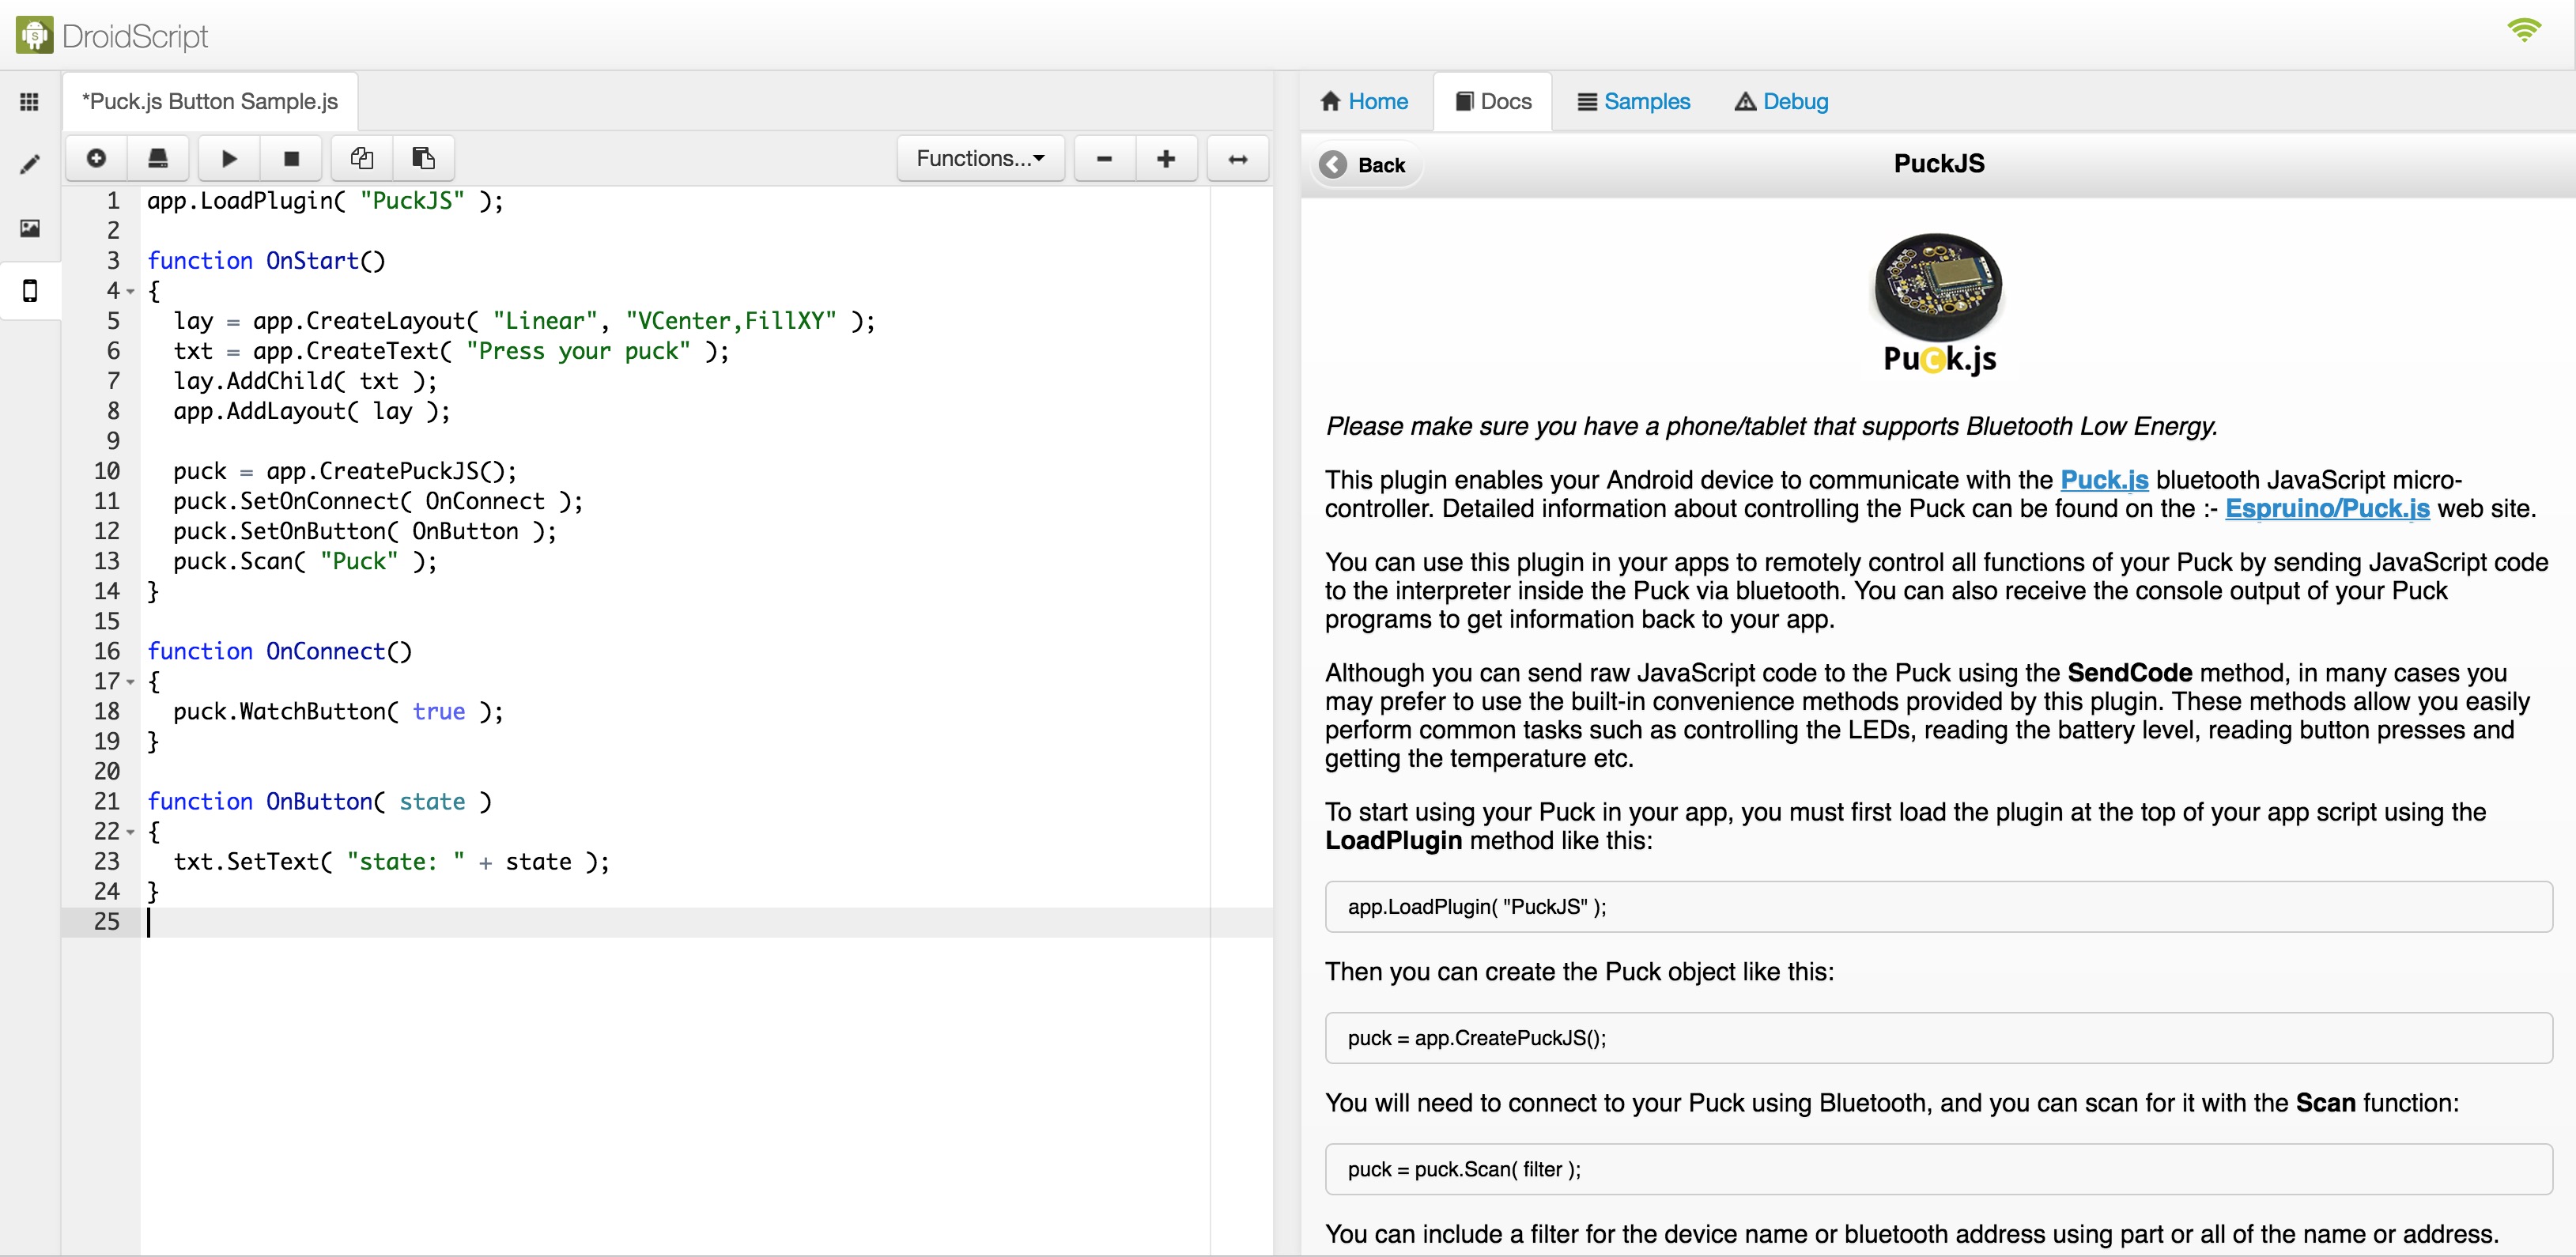The image size is (2576, 1257).
Task: Click the paste clipboard toolbar icon
Action: 424,158
